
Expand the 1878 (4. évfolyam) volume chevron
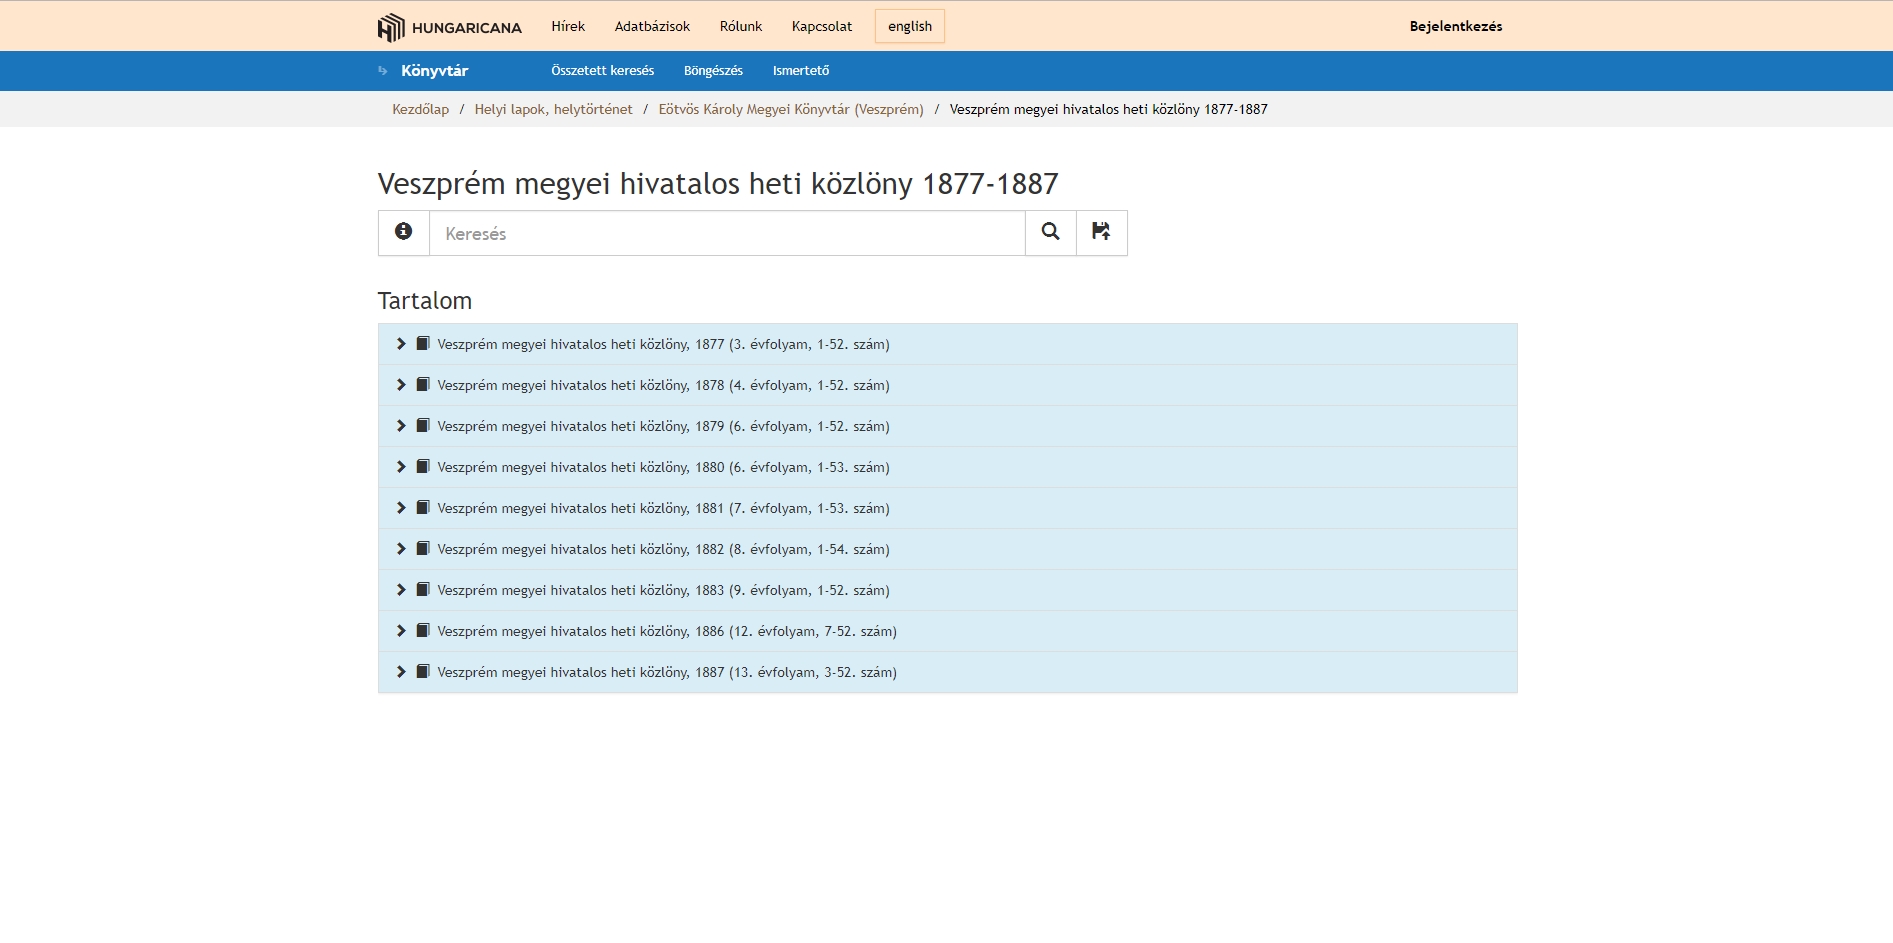coord(401,385)
